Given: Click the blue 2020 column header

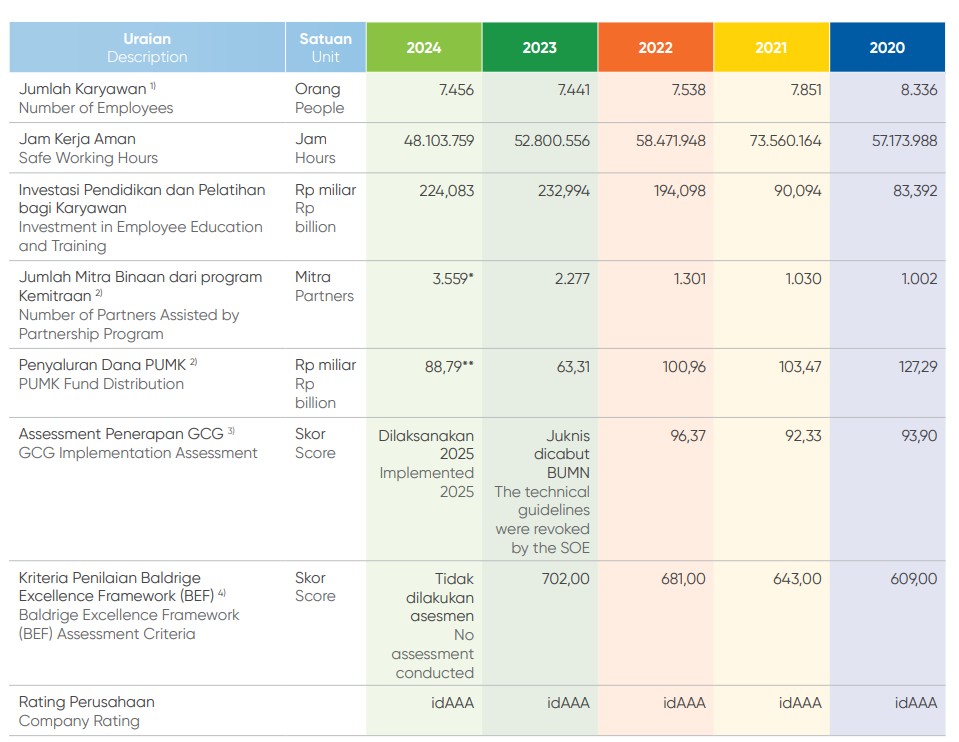Looking at the screenshot, I should (x=887, y=48).
